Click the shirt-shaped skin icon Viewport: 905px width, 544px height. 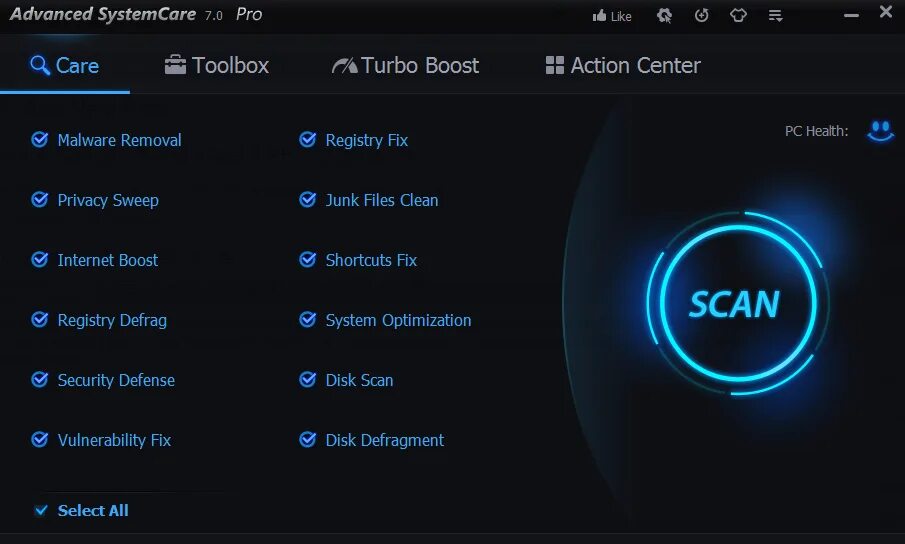pyautogui.click(x=738, y=16)
